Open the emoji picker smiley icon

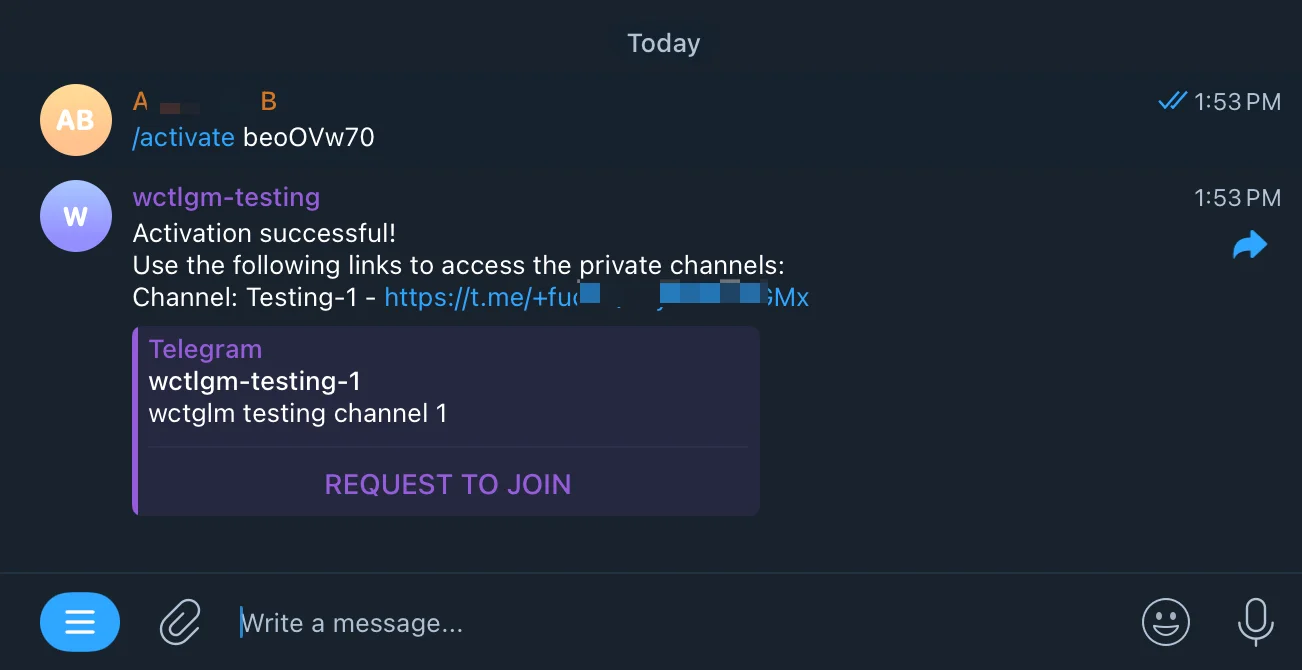(x=1166, y=622)
